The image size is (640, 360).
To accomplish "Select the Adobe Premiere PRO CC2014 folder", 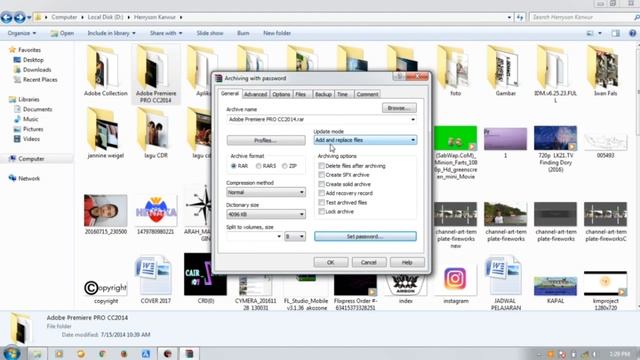I will point(156,74).
